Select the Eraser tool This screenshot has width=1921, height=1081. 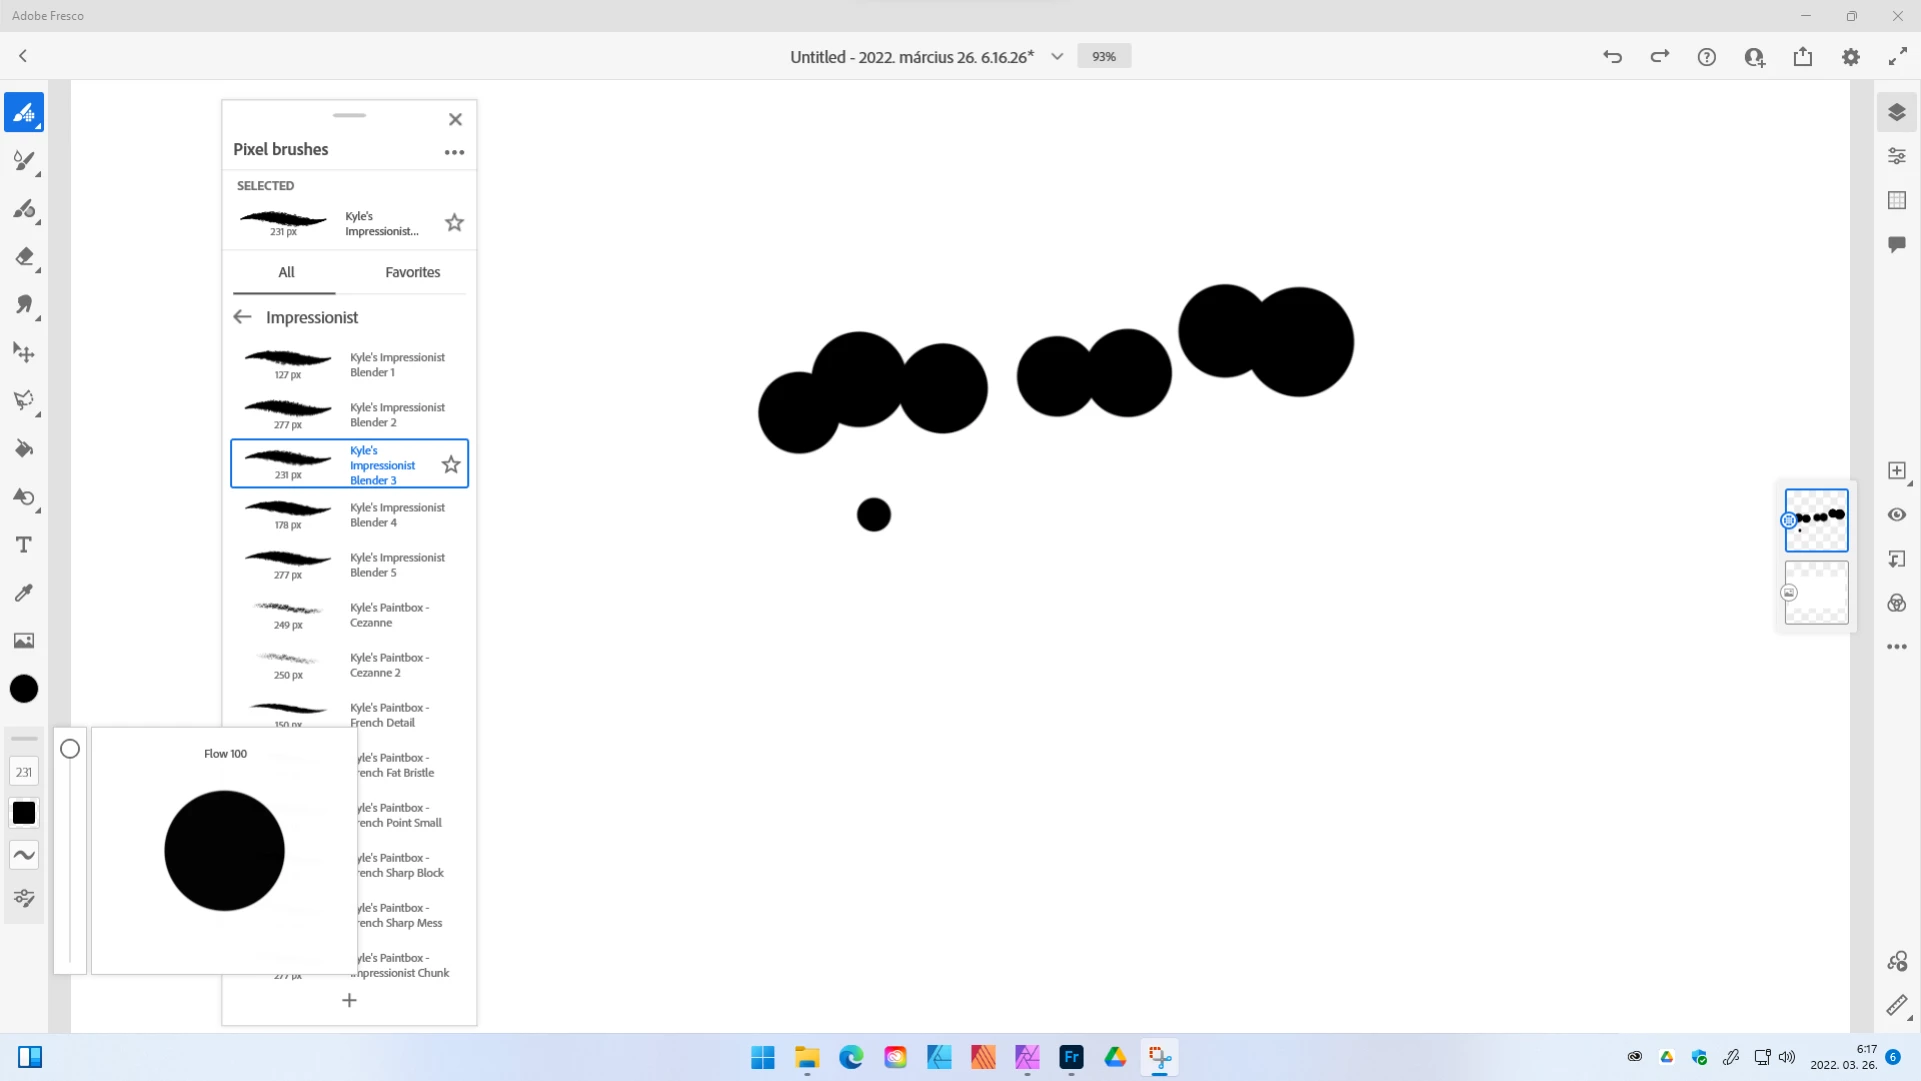point(24,257)
